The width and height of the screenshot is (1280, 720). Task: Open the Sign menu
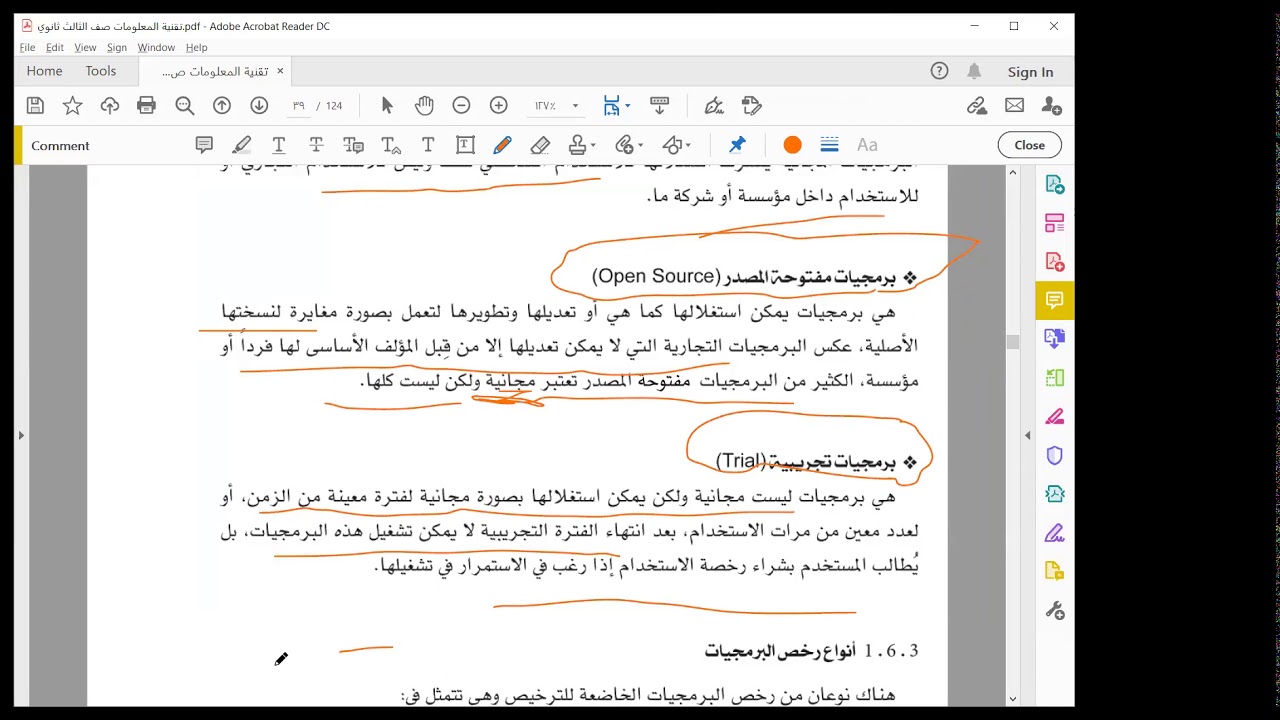pos(117,47)
